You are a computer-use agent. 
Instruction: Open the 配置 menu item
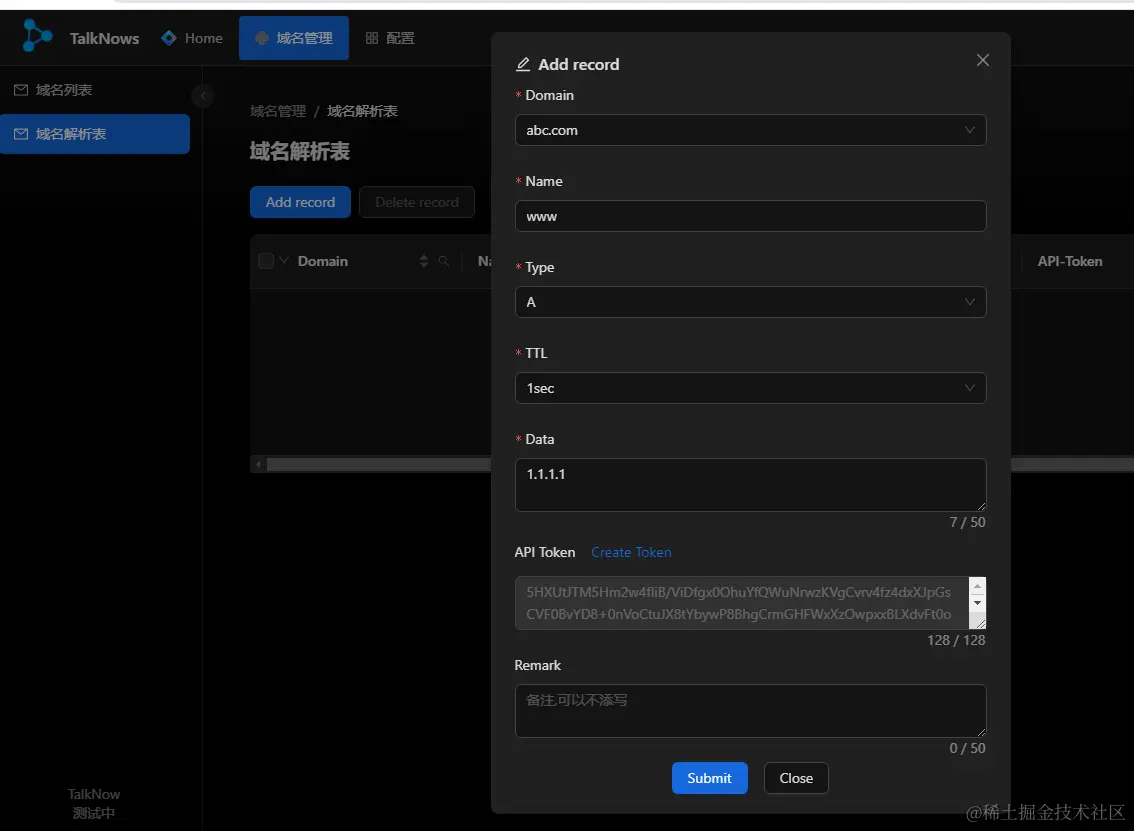click(390, 38)
